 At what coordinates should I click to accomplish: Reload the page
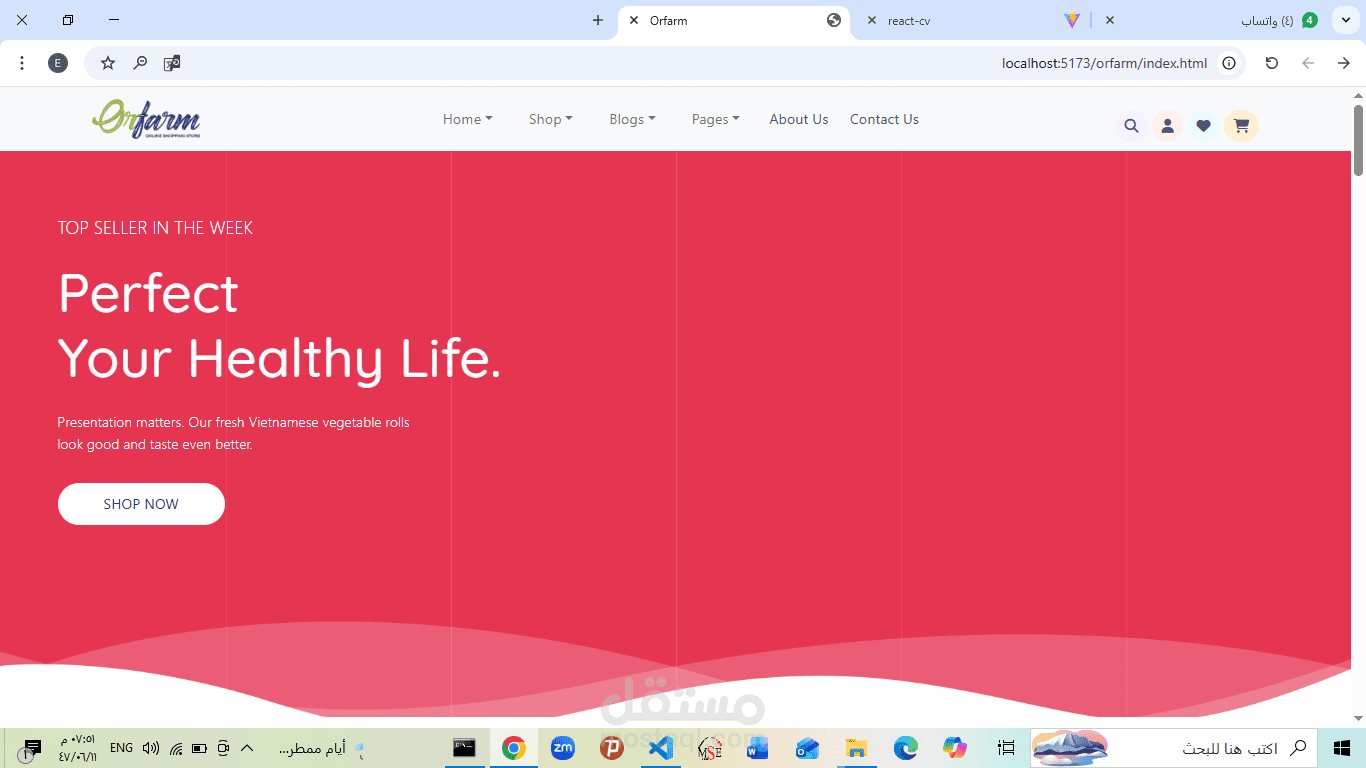pos(1272,63)
